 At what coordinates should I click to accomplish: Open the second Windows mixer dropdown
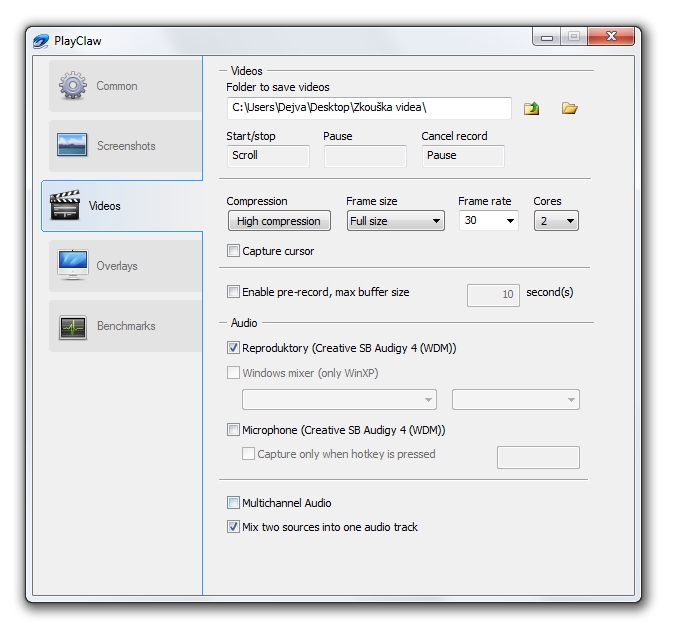515,400
